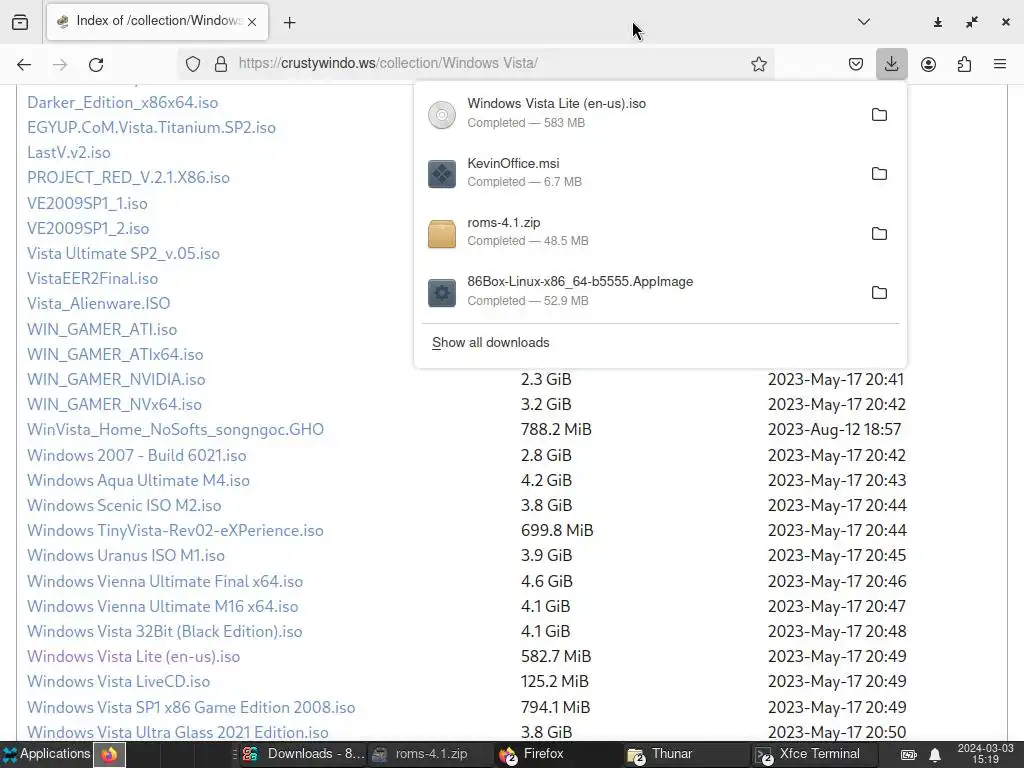Open the notification bell in panel
The width and height of the screenshot is (1024, 768).
click(x=935, y=755)
